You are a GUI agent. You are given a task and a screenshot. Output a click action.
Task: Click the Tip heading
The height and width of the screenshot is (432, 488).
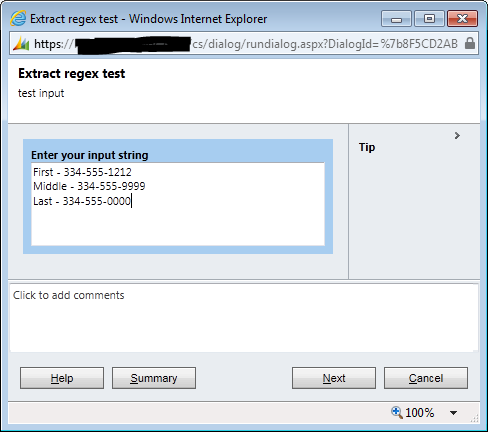coord(367,147)
